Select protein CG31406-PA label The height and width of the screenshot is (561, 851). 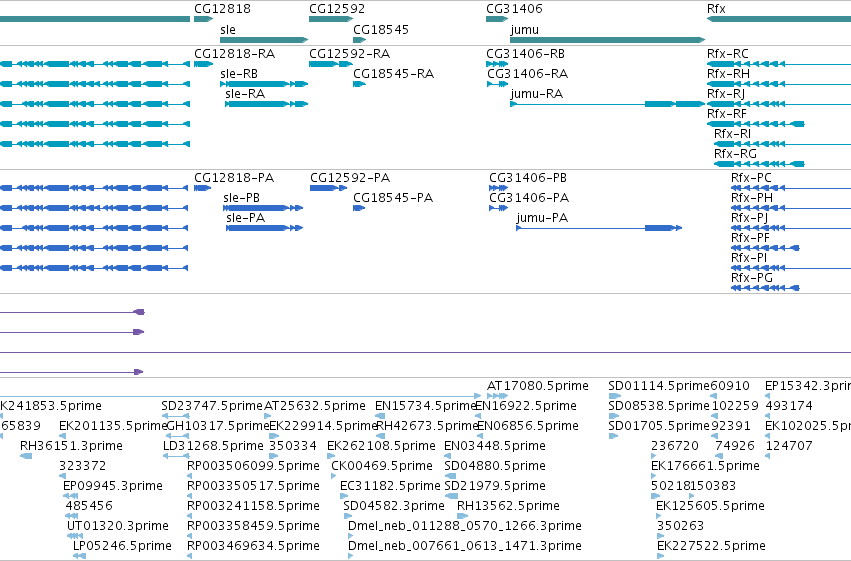pos(529,198)
